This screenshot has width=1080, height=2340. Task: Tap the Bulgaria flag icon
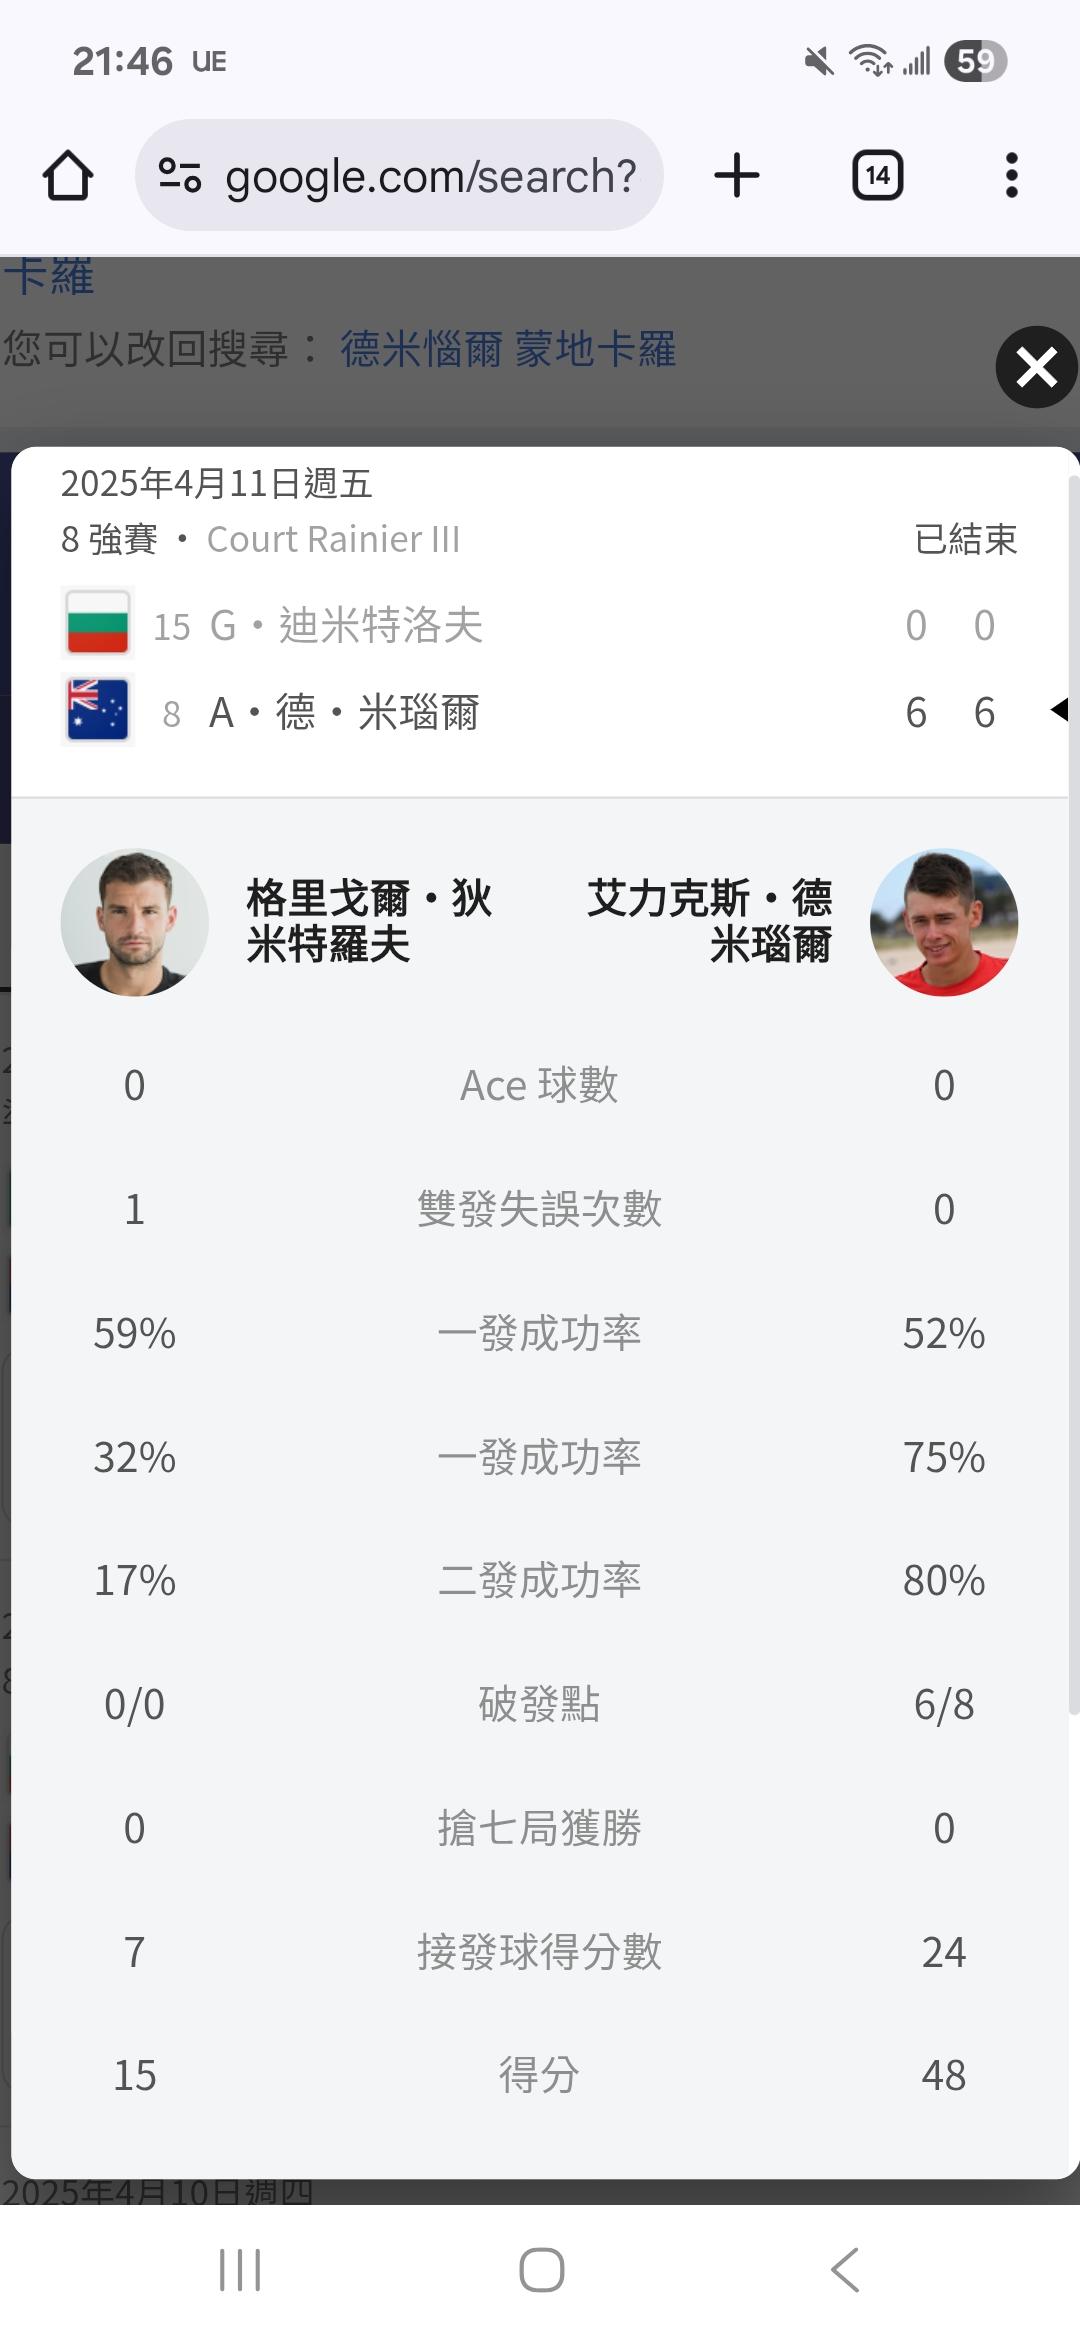(x=97, y=624)
